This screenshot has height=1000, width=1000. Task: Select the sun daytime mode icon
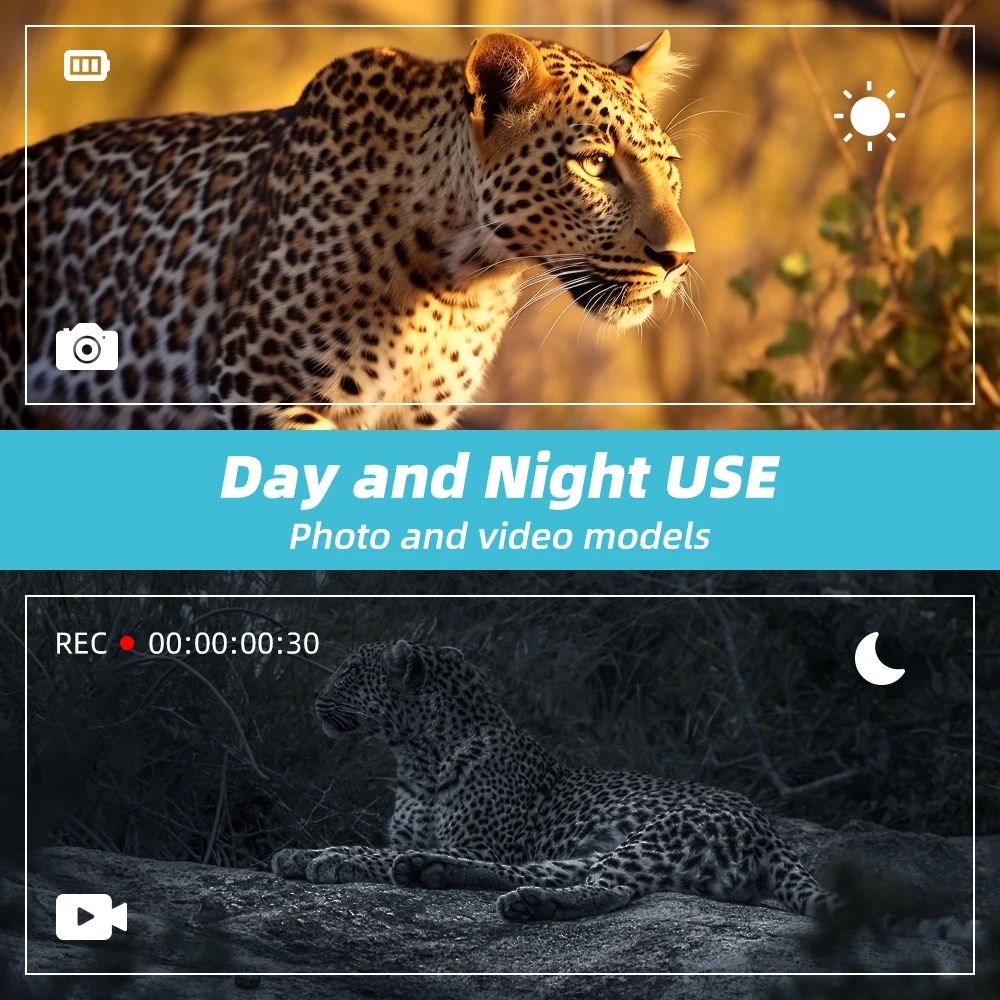(869, 116)
